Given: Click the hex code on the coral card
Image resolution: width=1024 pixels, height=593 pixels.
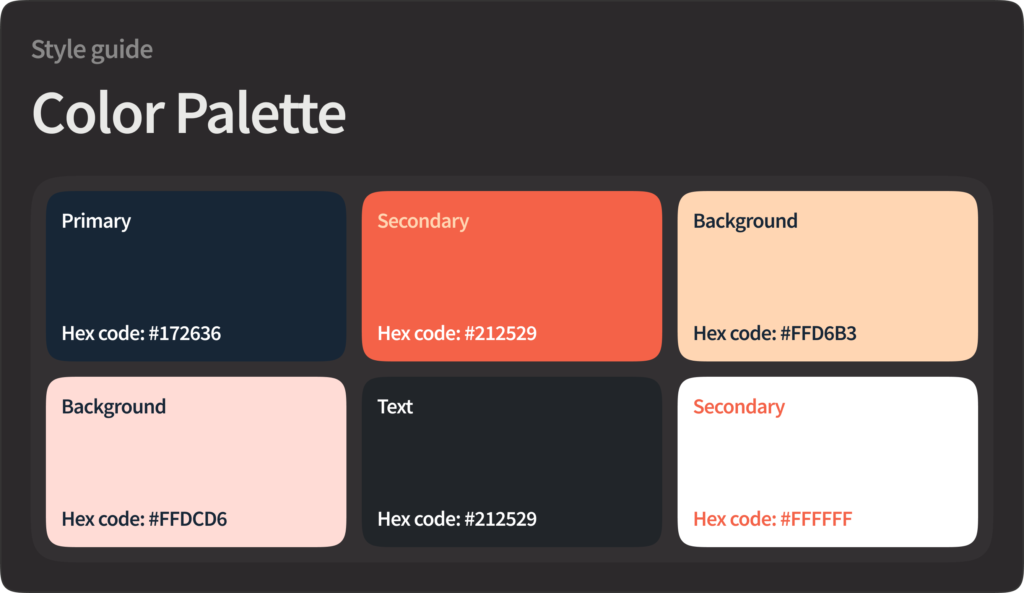Looking at the screenshot, I should pyautogui.click(x=457, y=333).
